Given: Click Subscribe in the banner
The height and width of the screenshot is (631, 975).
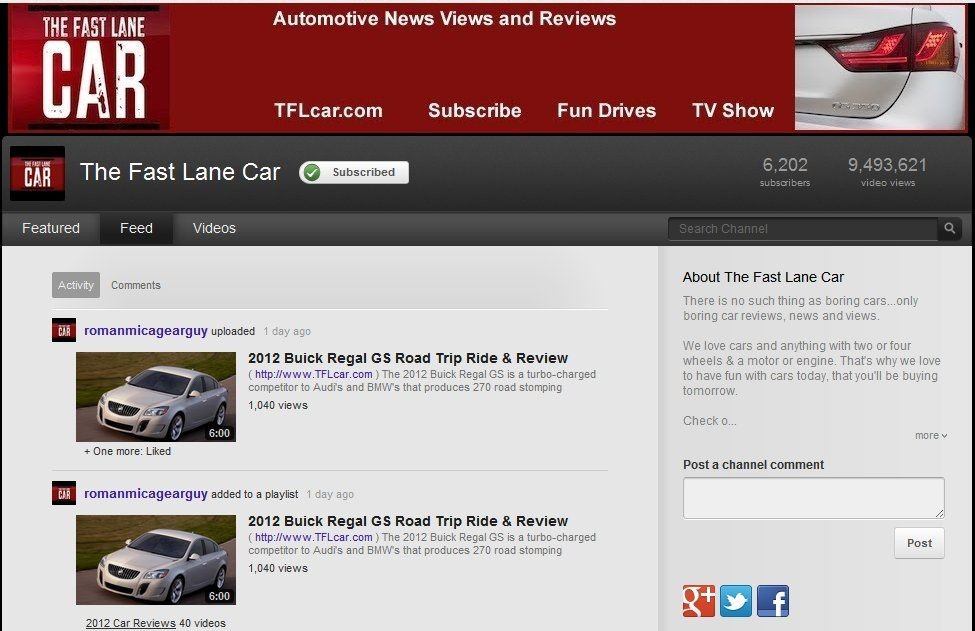Looking at the screenshot, I should (474, 111).
